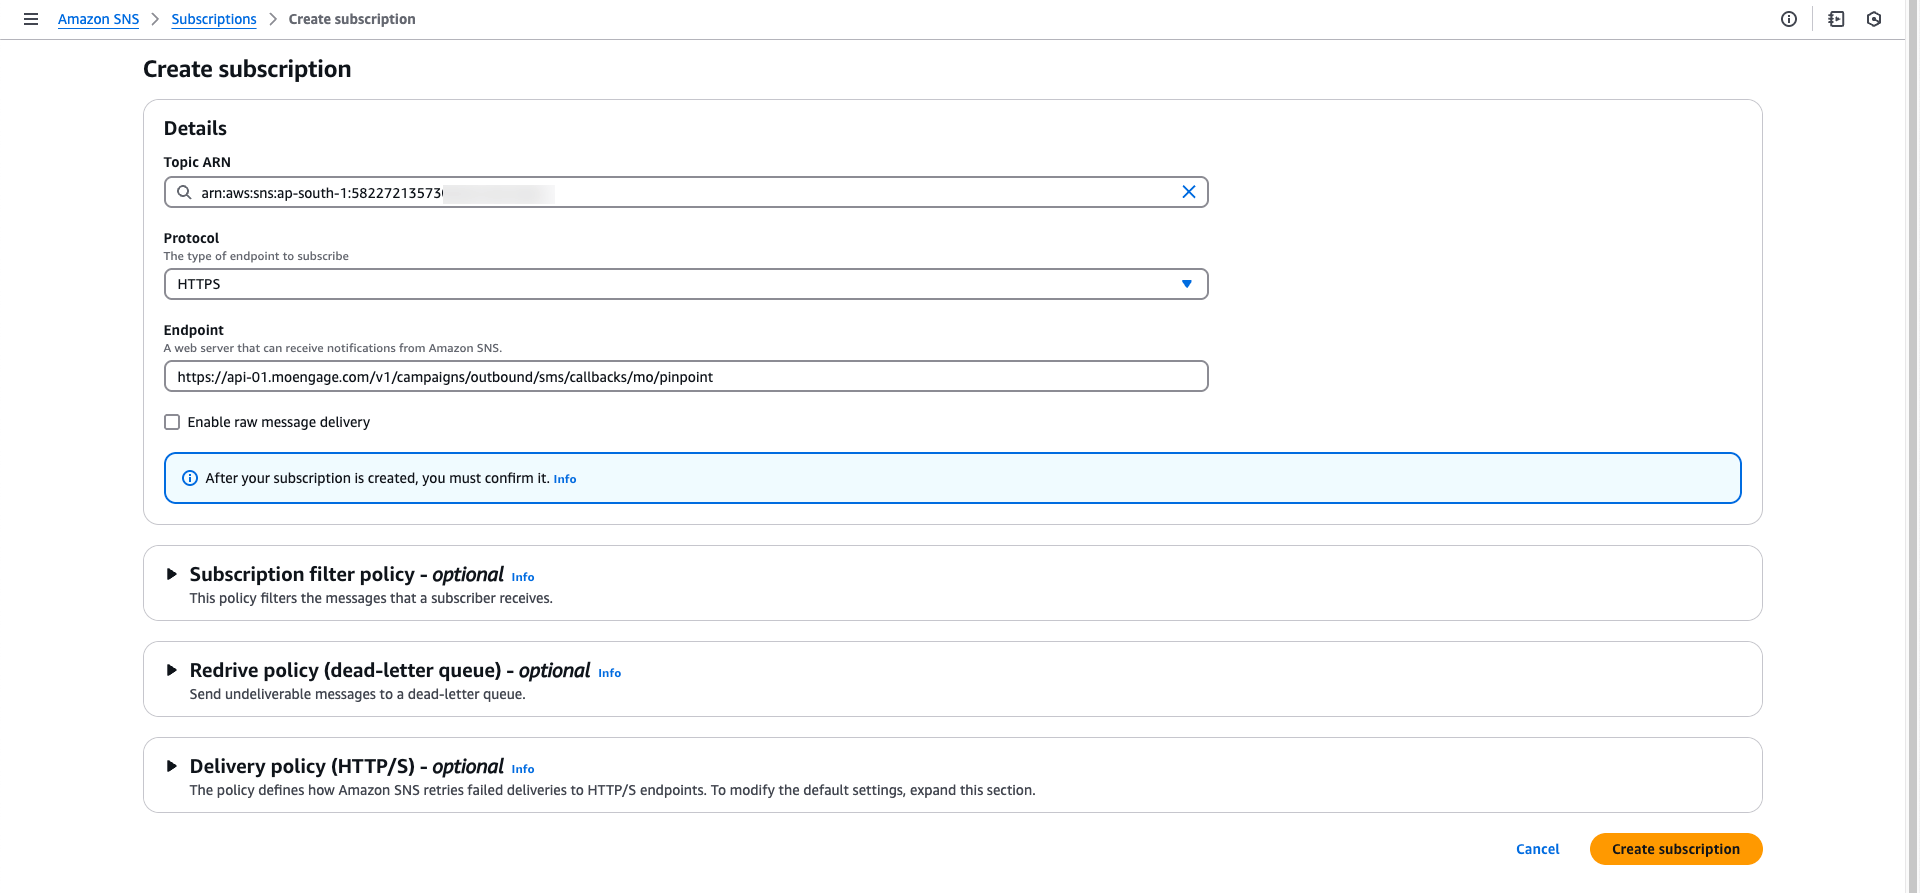This screenshot has width=1920, height=893.
Task: Click the info icon in confirmation notice
Action: pos(190,478)
